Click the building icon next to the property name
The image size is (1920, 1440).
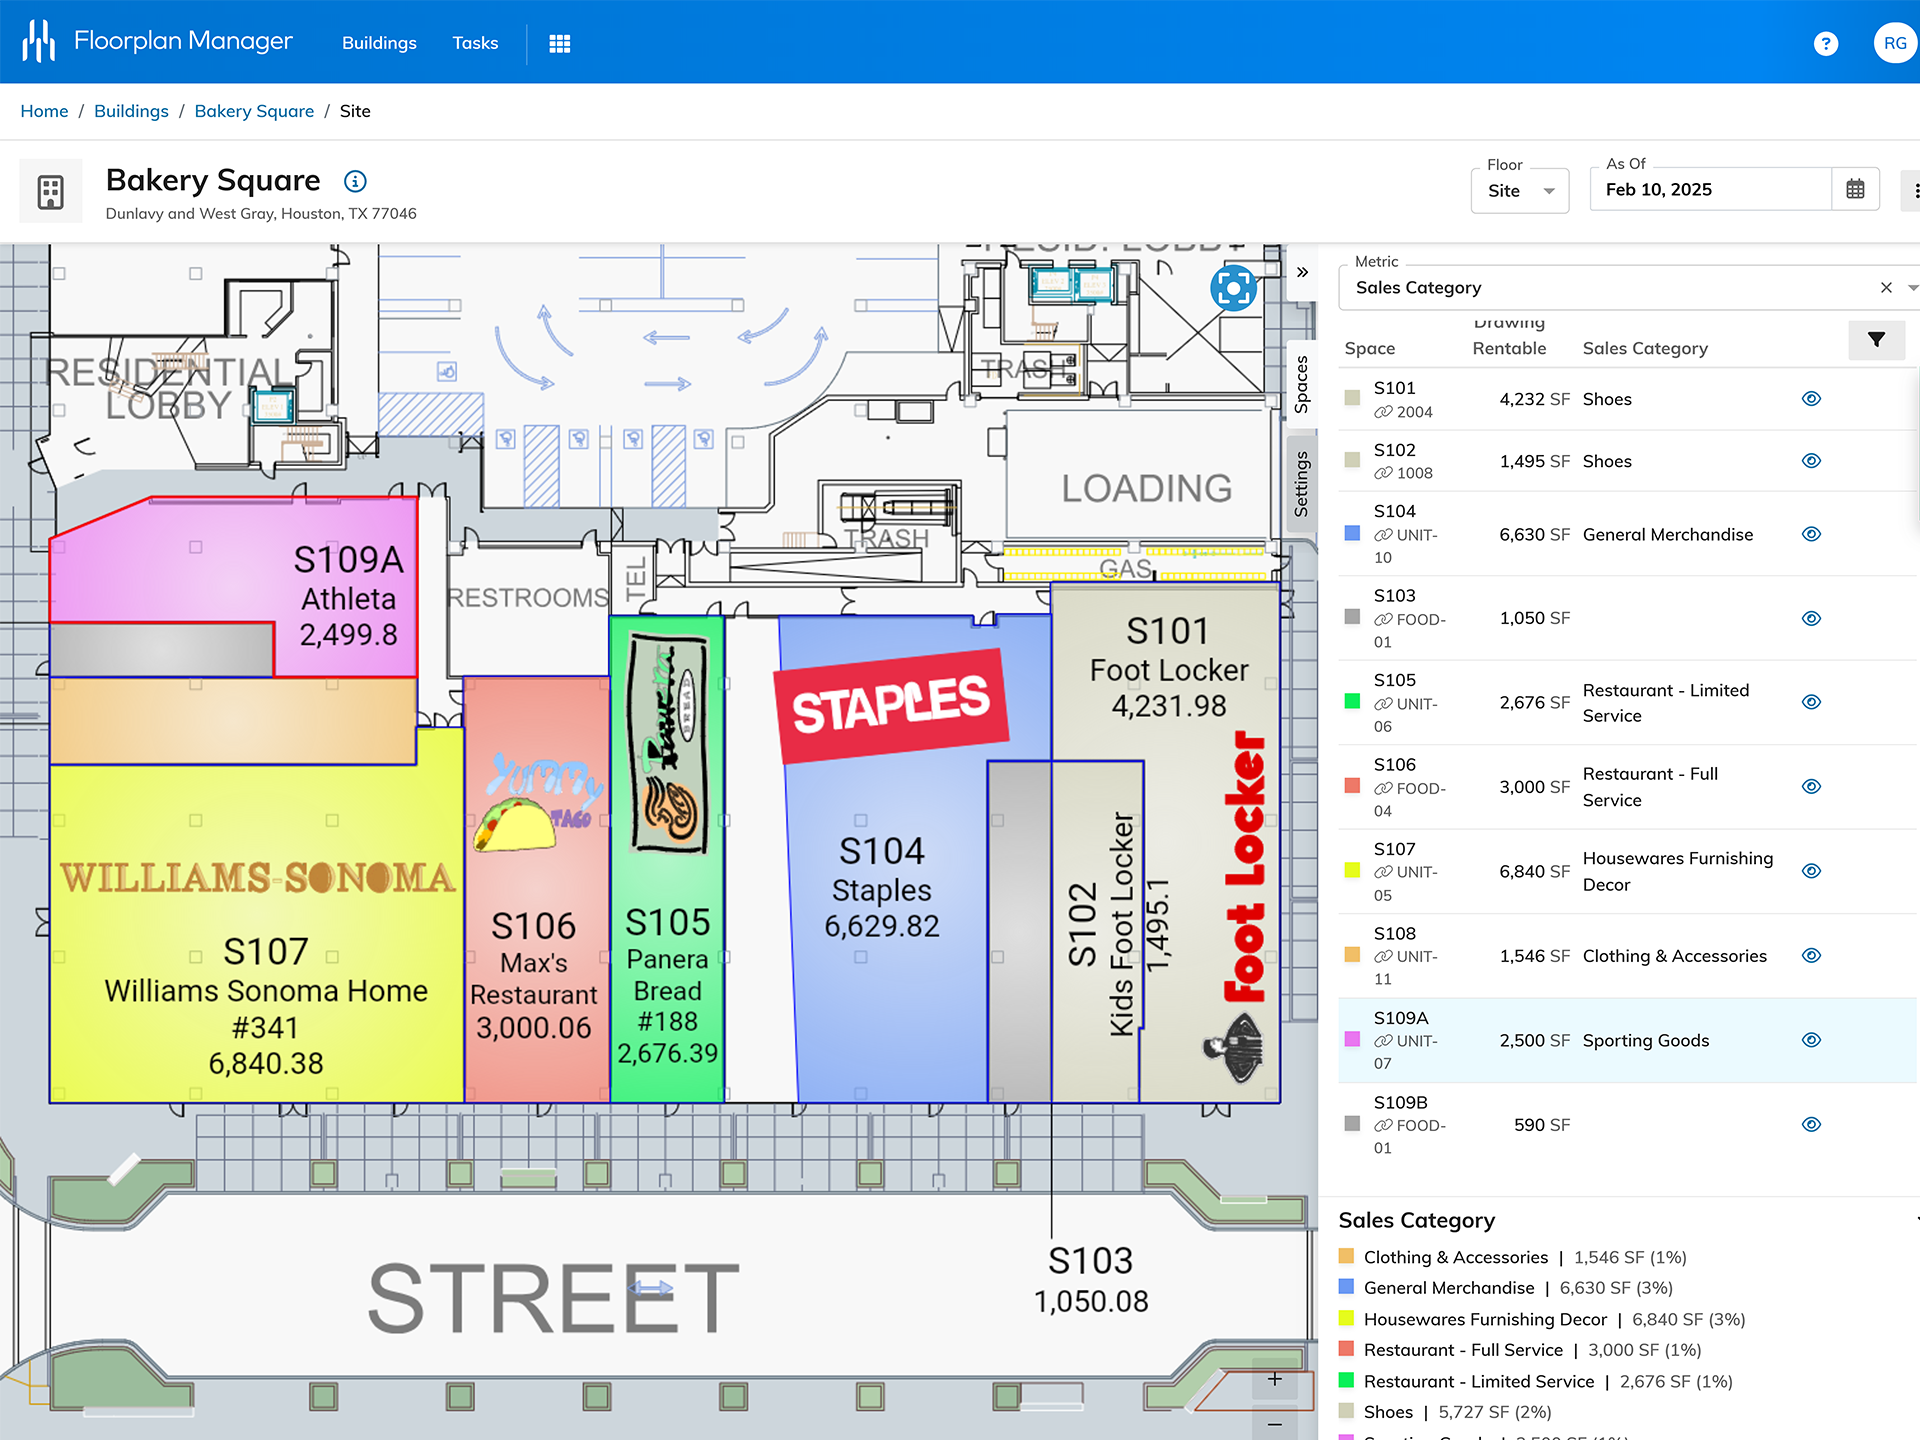coord(50,190)
